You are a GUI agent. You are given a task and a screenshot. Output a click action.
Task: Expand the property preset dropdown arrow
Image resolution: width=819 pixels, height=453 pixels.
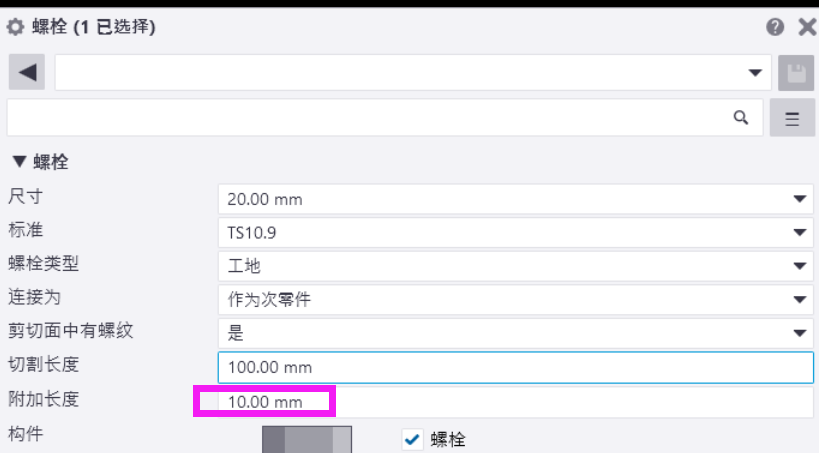tap(755, 73)
